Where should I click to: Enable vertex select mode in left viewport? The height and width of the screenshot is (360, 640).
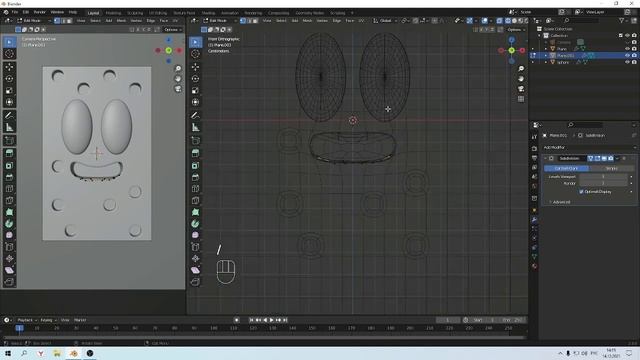coord(57,20)
